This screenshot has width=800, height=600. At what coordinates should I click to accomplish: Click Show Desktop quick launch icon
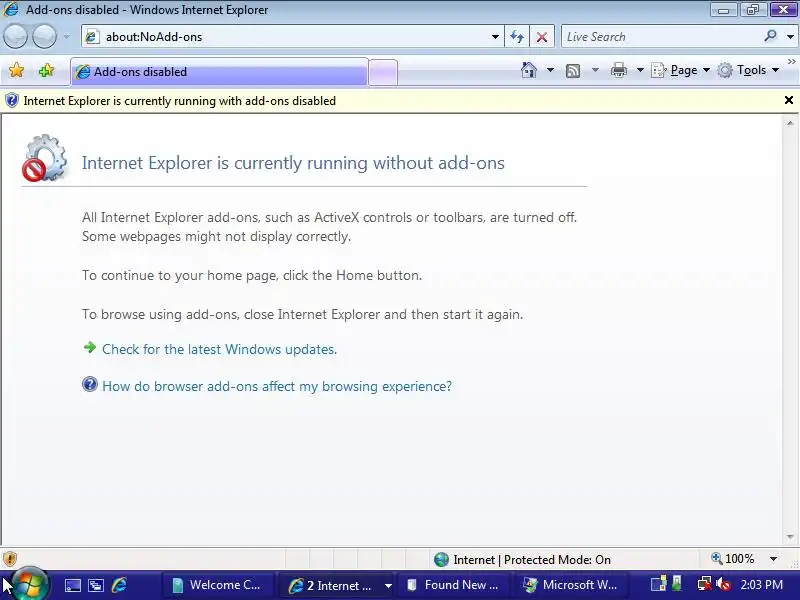[72, 586]
